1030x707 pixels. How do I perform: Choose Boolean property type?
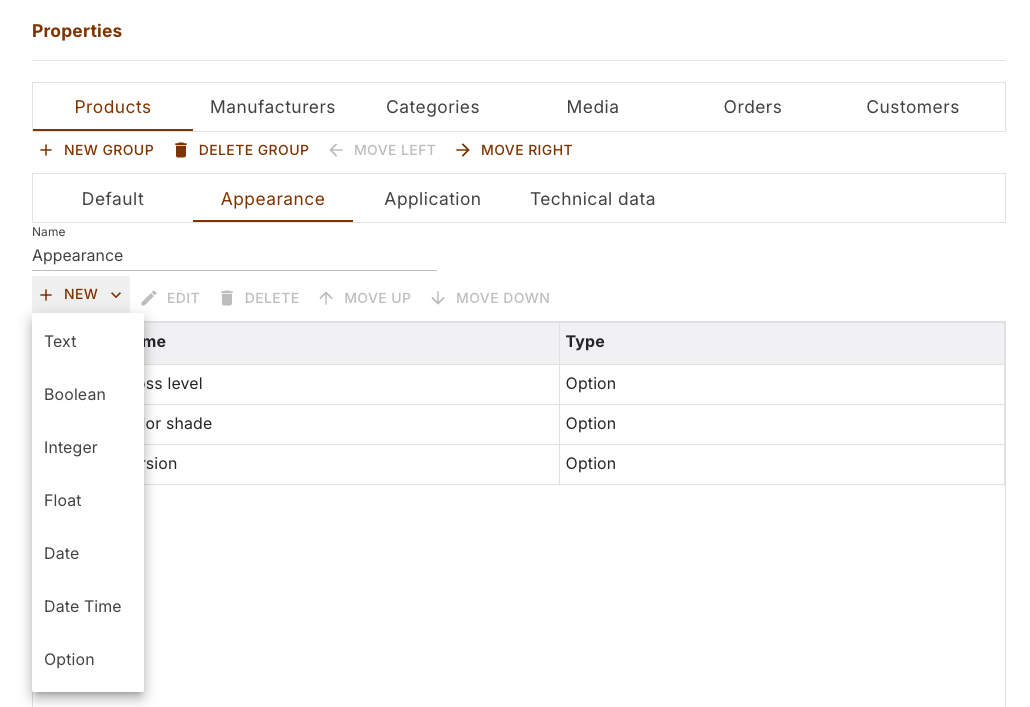click(x=88, y=394)
